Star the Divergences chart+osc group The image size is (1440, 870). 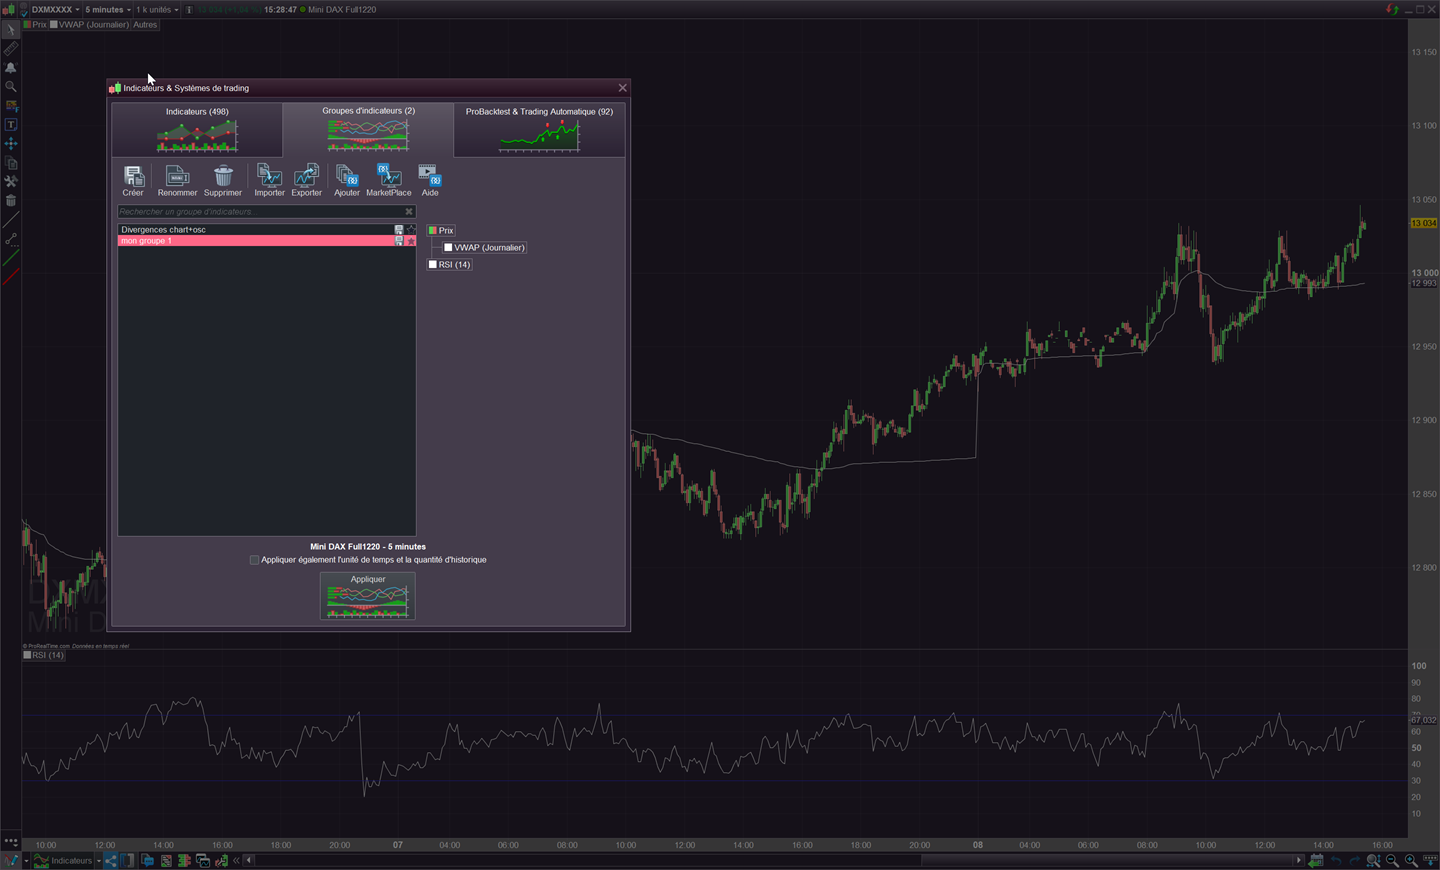[x=411, y=230]
